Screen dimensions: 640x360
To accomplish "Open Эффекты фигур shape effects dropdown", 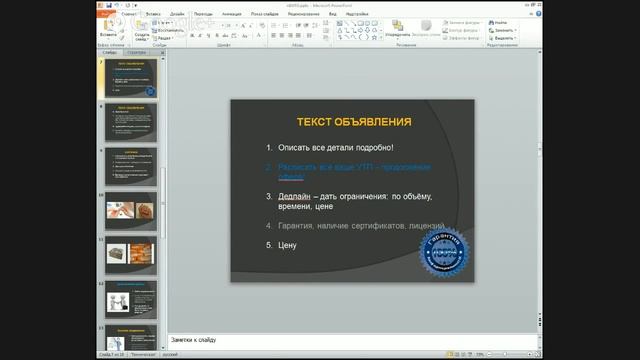I will point(461,38).
